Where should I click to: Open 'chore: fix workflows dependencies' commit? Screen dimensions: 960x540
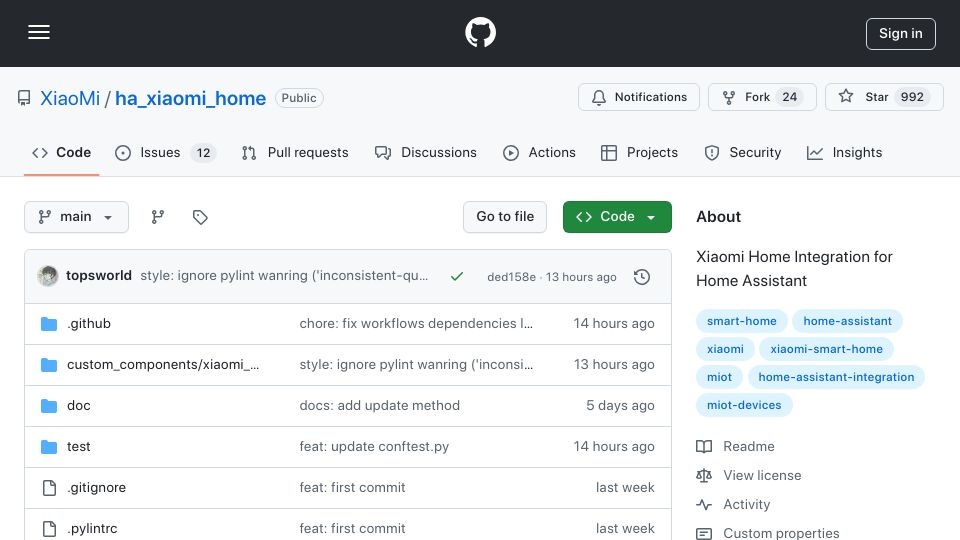[416, 323]
